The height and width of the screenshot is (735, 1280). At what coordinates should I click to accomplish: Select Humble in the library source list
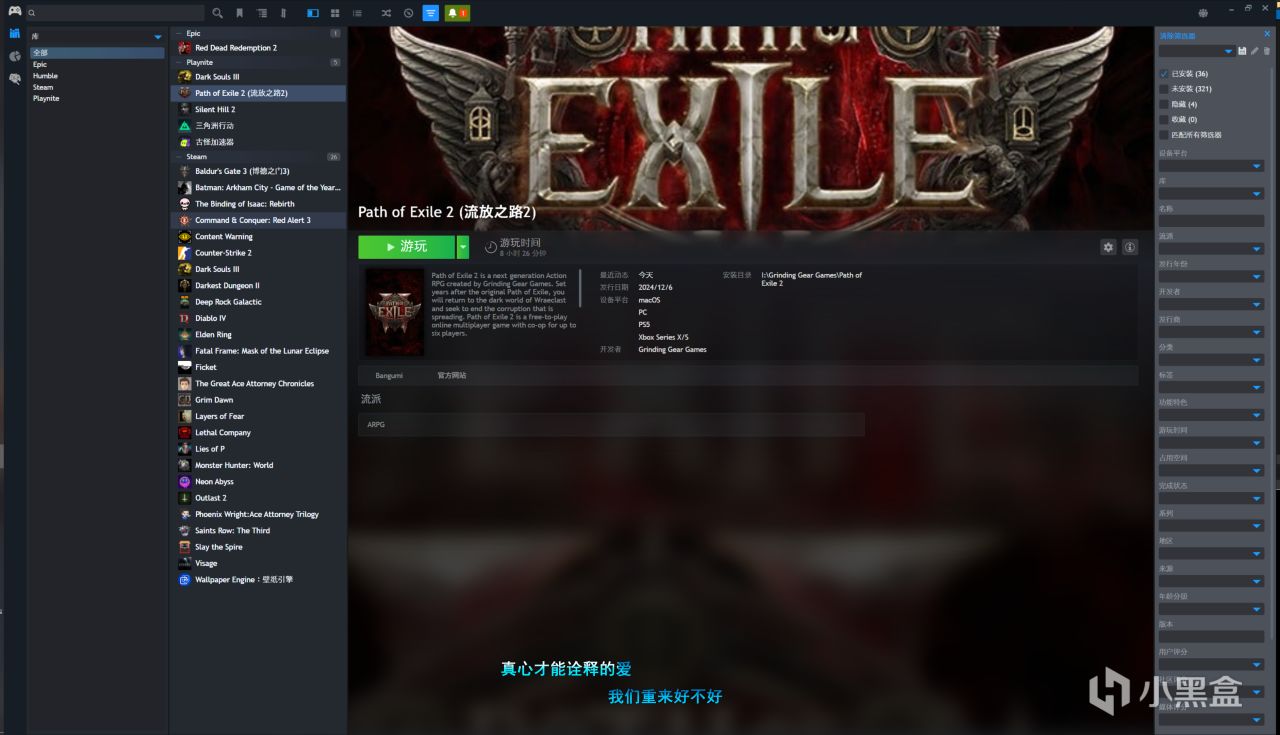(97, 76)
